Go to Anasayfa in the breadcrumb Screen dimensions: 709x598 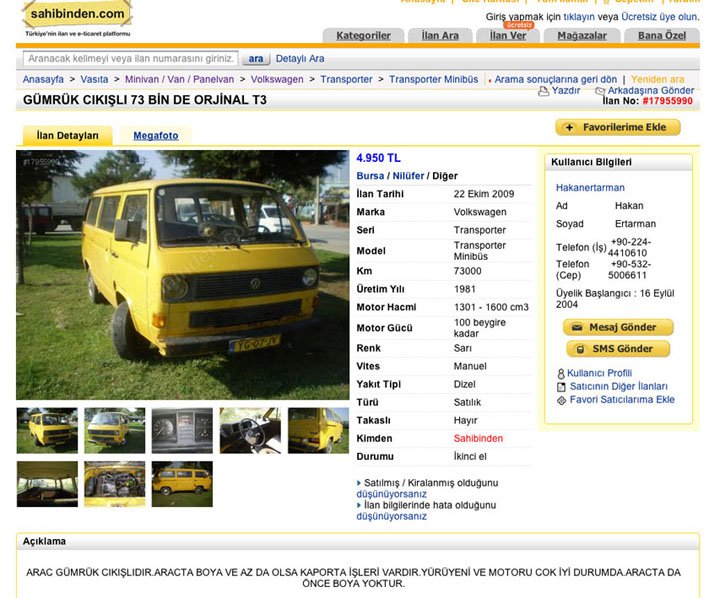coord(43,79)
